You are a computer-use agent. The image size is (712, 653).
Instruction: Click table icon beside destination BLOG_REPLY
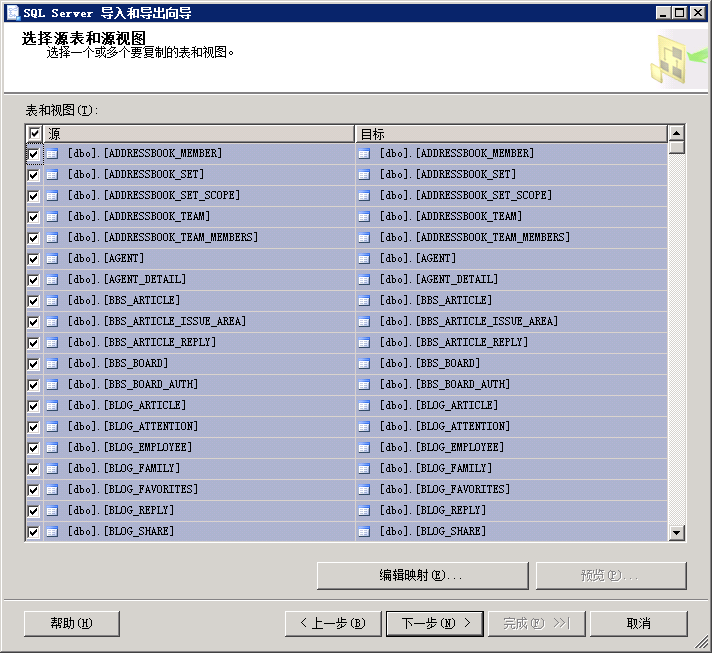coord(364,511)
